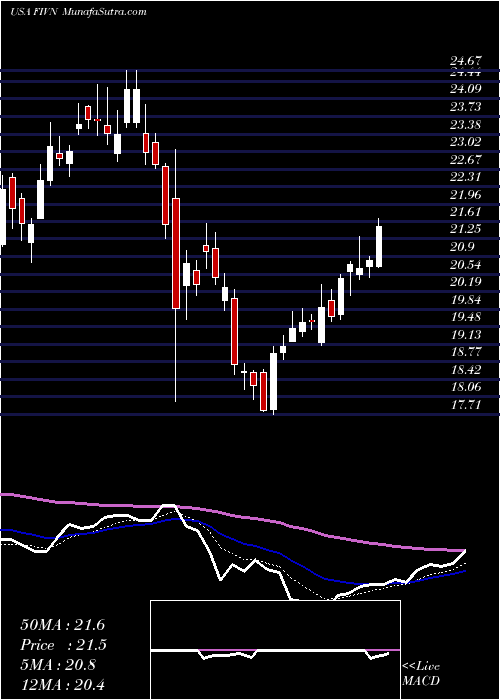Screen dimensions: 500x700
Task: Select the 12MA : 20.4 value
Action: [62, 683]
